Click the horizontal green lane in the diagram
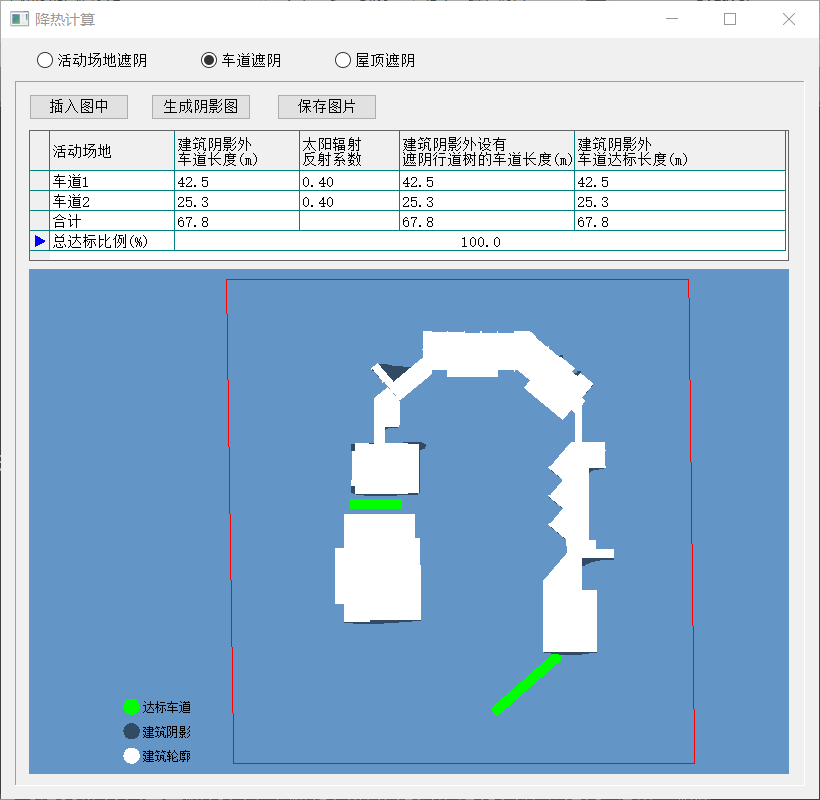This screenshot has height=800, width=820. pyautogui.click(x=376, y=504)
